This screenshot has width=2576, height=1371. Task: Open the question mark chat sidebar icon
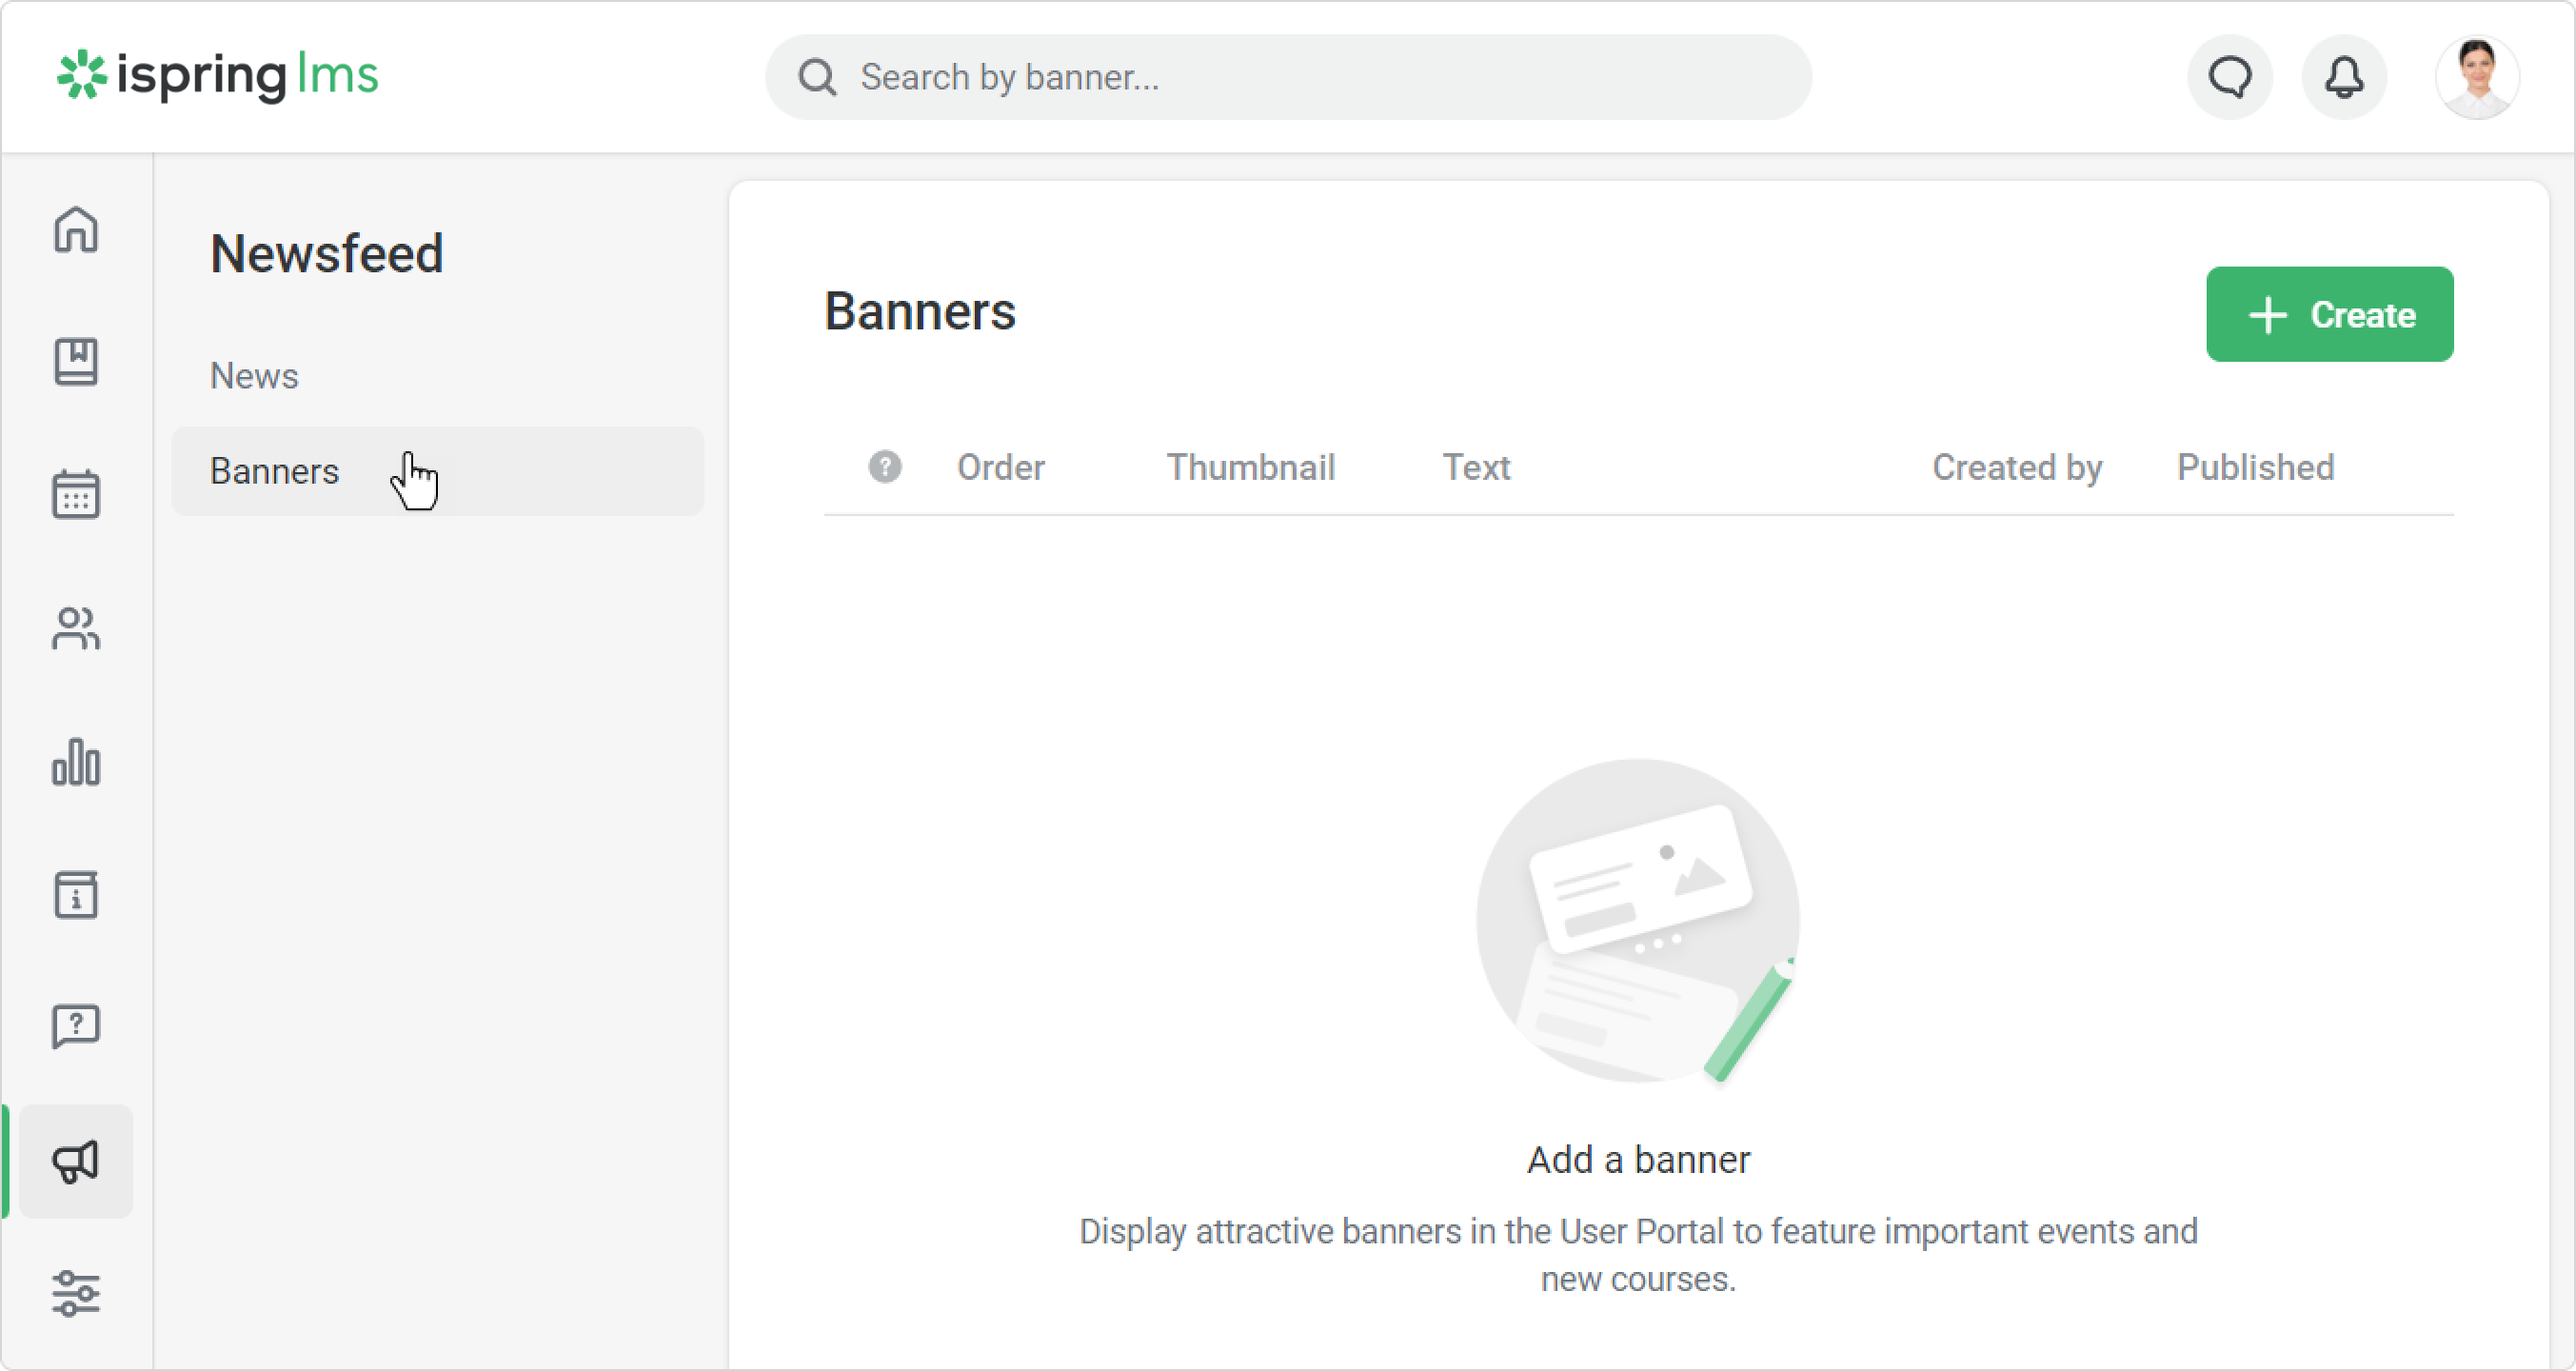pyautogui.click(x=76, y=1027)
